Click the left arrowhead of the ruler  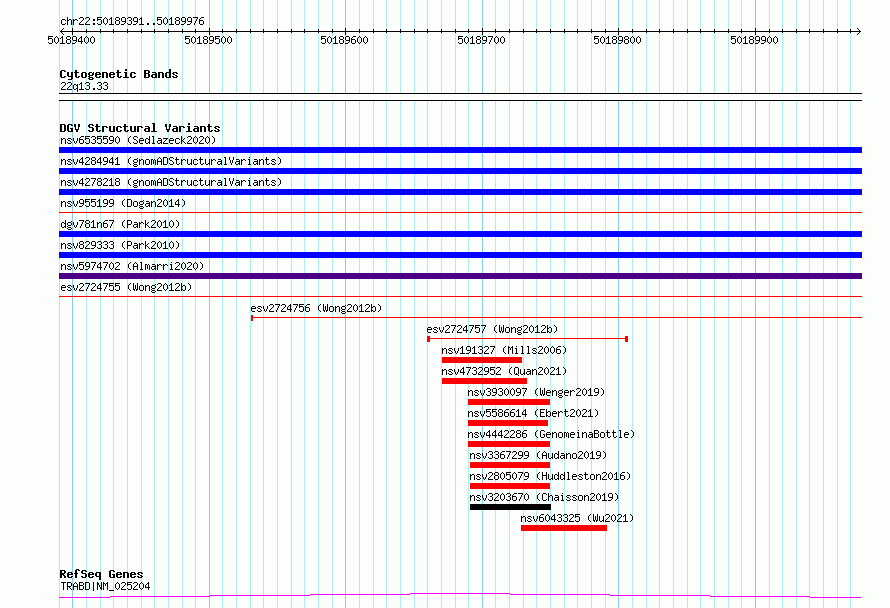click(62, 31)
